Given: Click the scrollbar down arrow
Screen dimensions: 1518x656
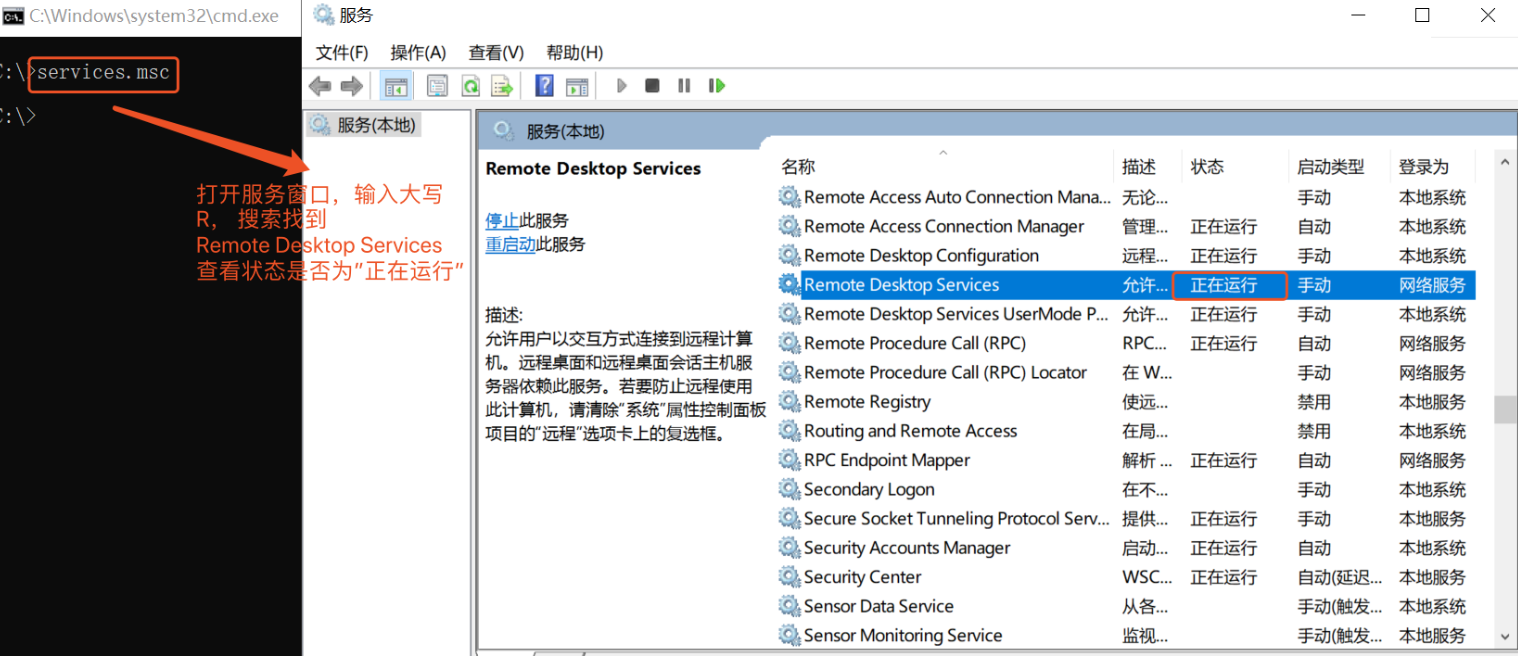Looking at the screenshot, I should coord(1505,636).
